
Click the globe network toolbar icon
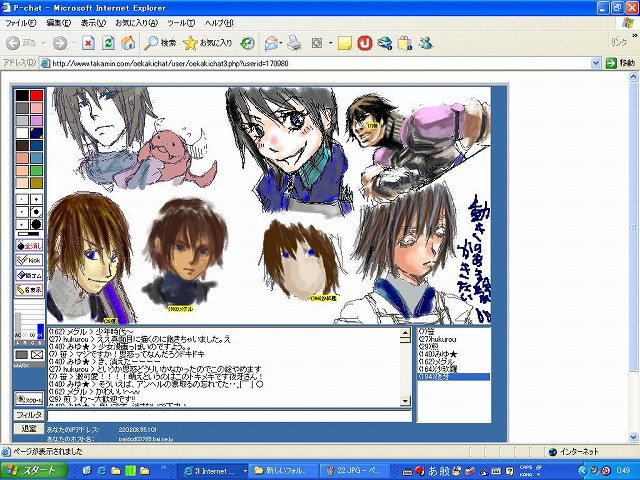tap(384, 43)
